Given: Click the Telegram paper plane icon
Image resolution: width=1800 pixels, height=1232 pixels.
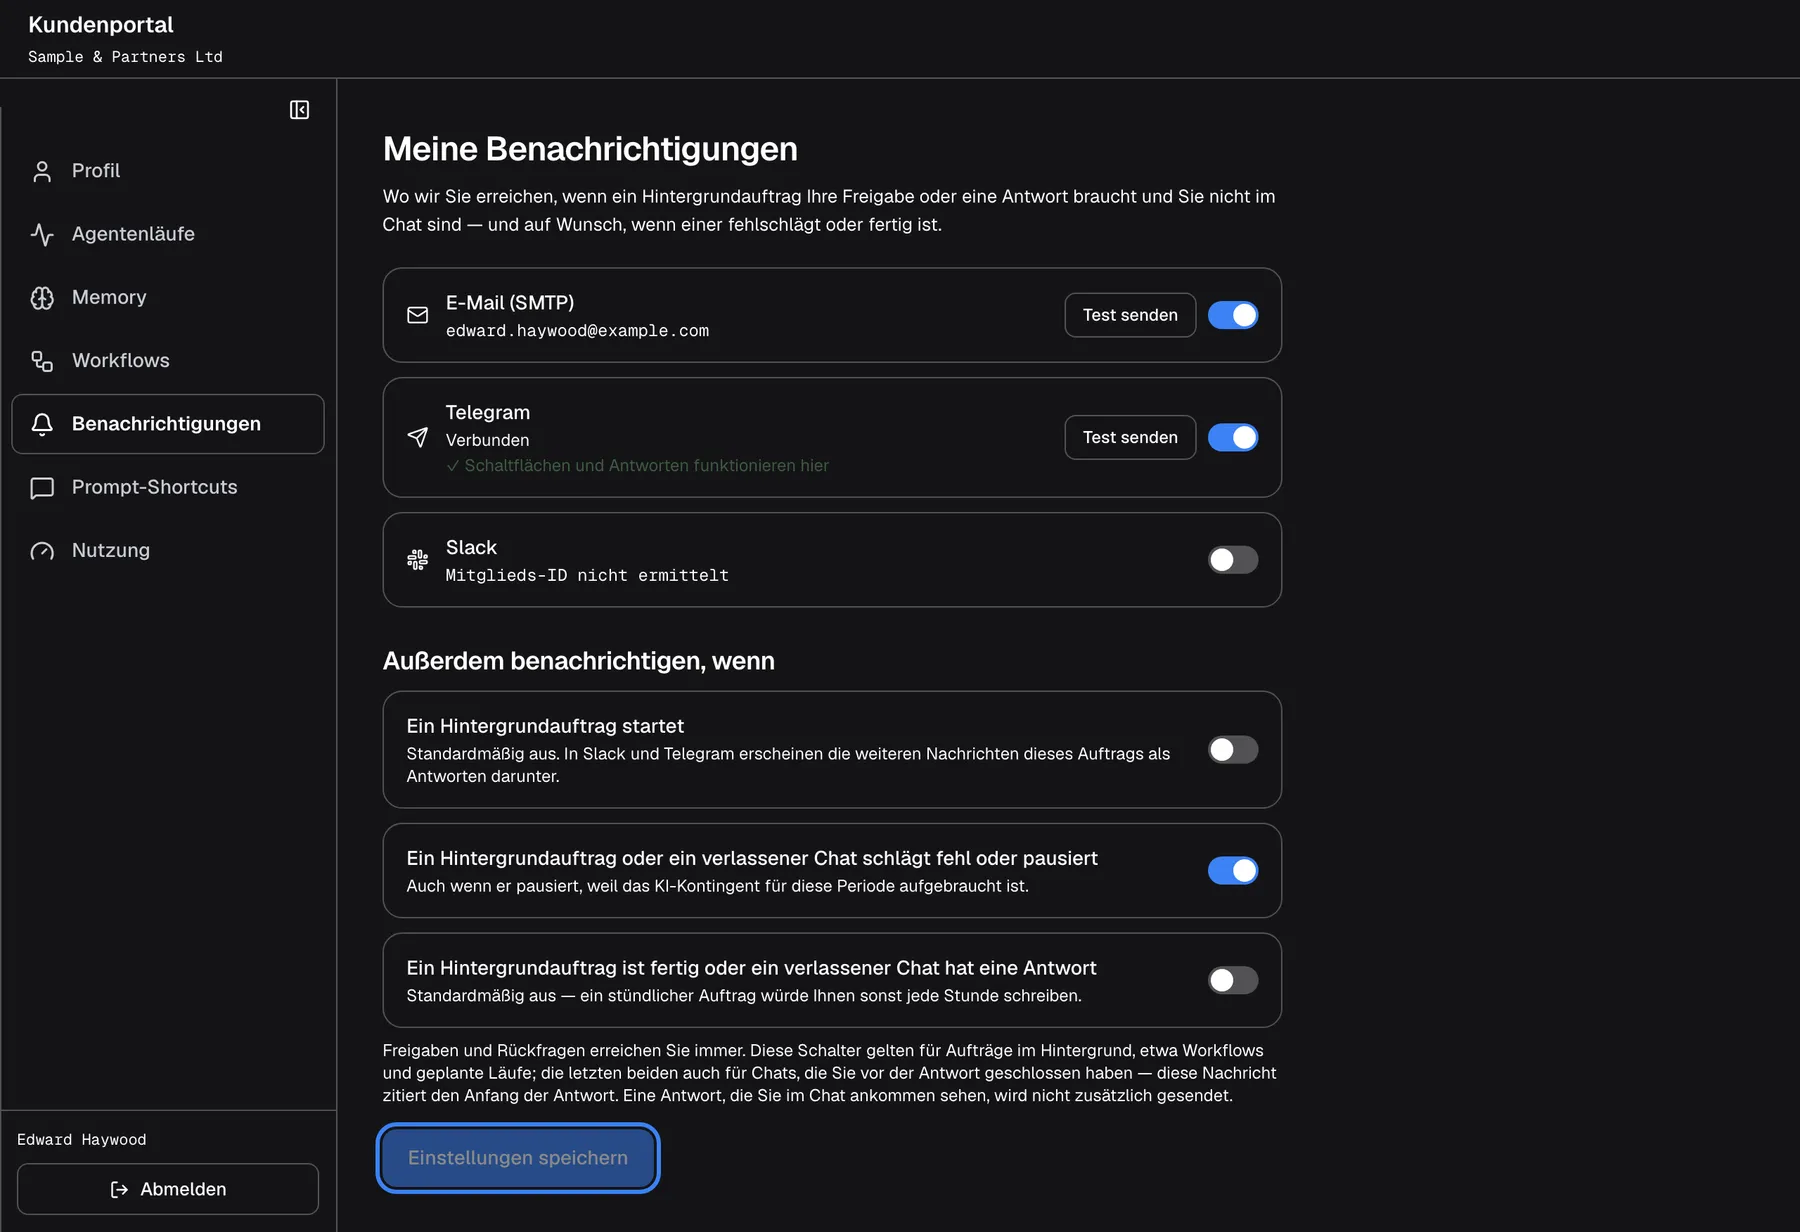Looking at the screenshot, I should [418, 437].
